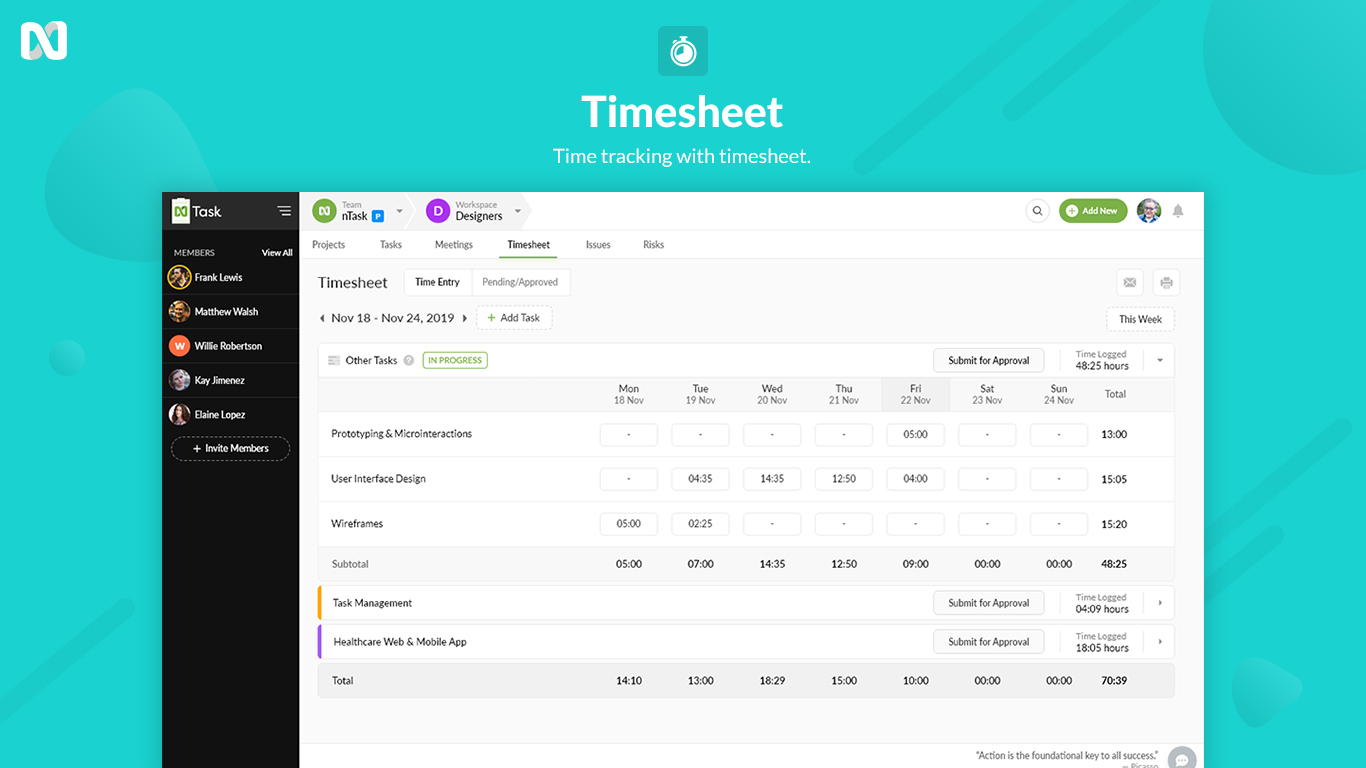Screen dimensions: 1366x768
Task: Switch to the Tasks tab
Action: click(391, 245)
